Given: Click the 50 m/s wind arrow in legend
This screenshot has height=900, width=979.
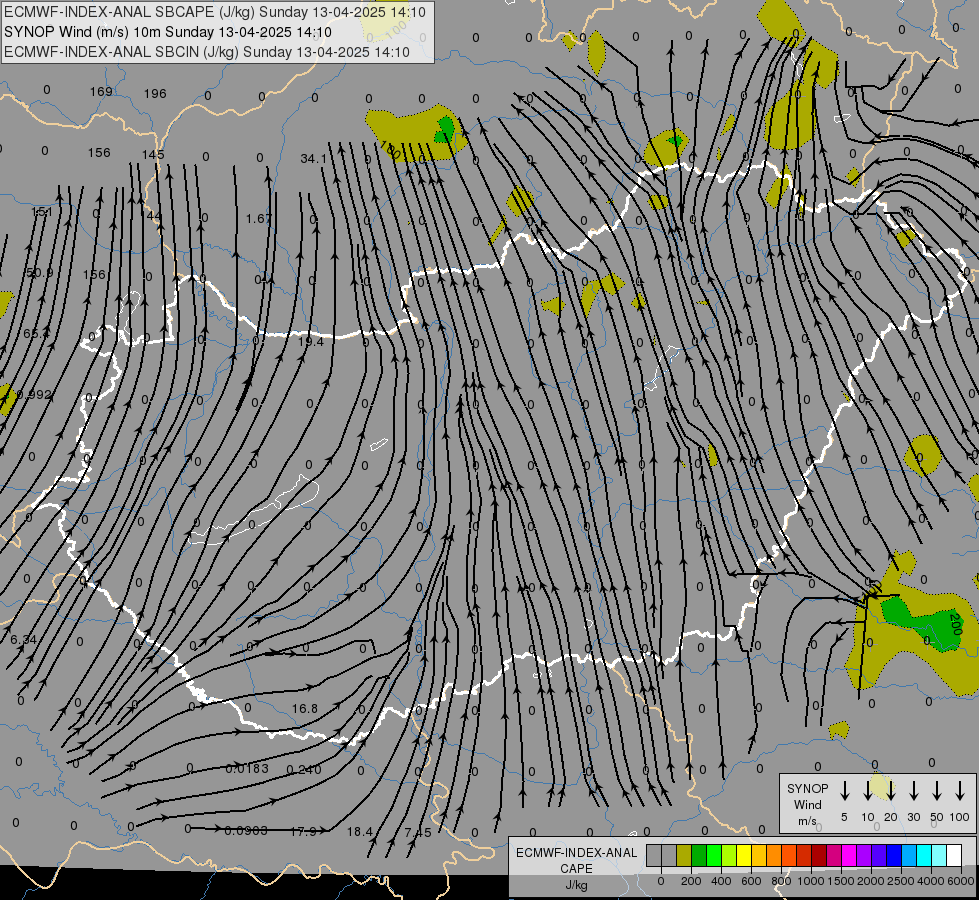Looking at the screenshot, I should point(937,791).
